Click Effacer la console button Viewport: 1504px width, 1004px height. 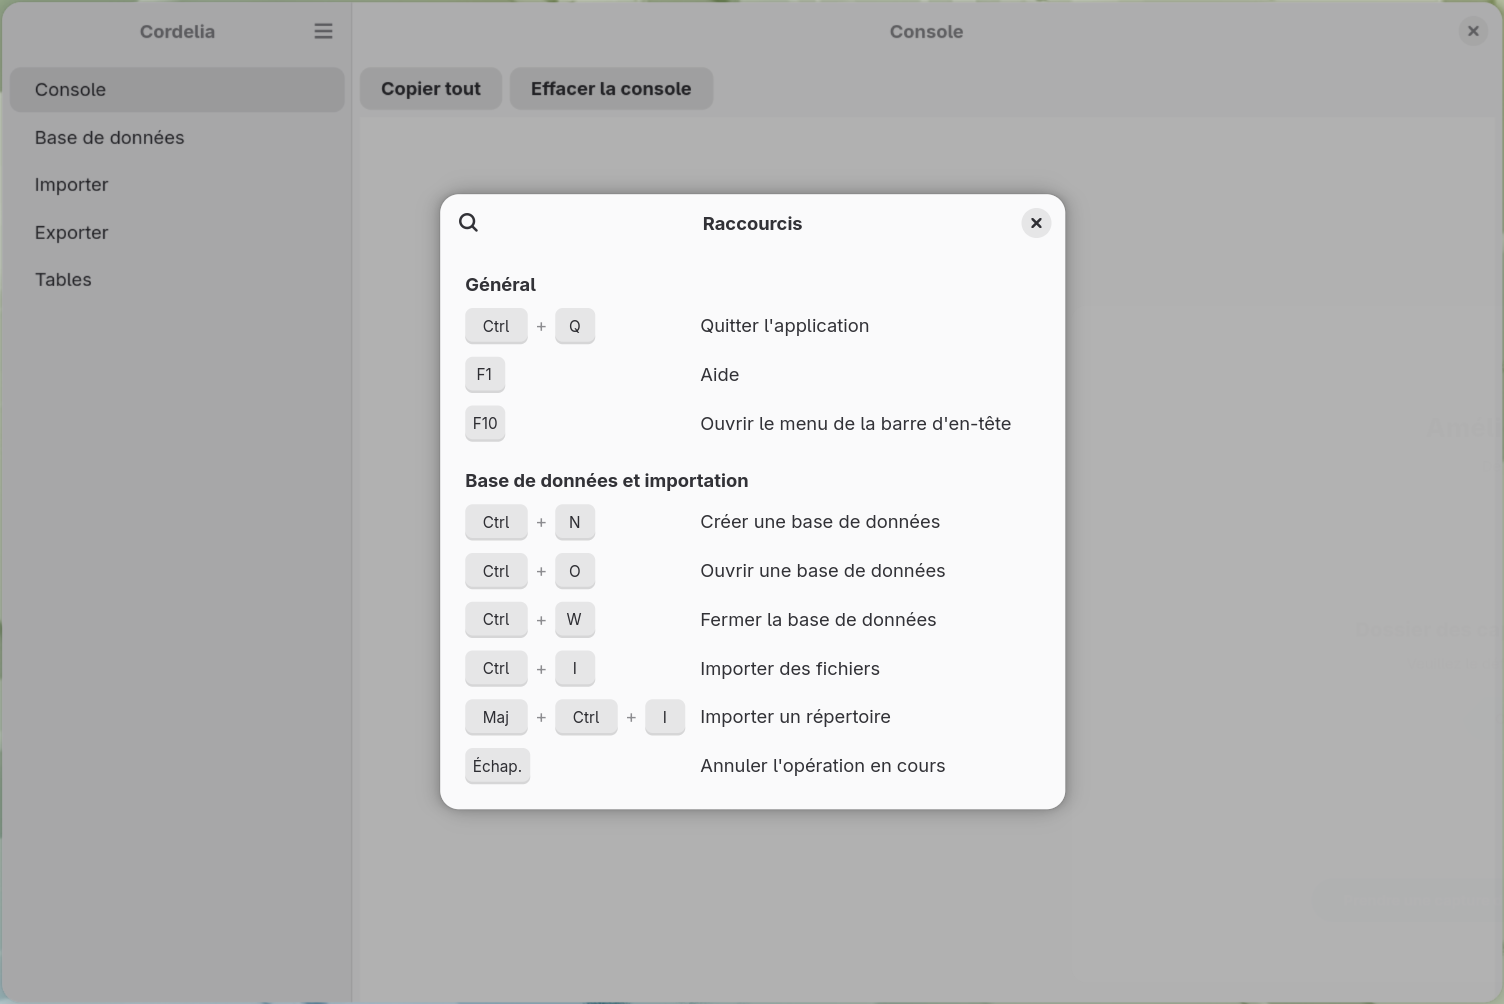[x=611, y=89]
